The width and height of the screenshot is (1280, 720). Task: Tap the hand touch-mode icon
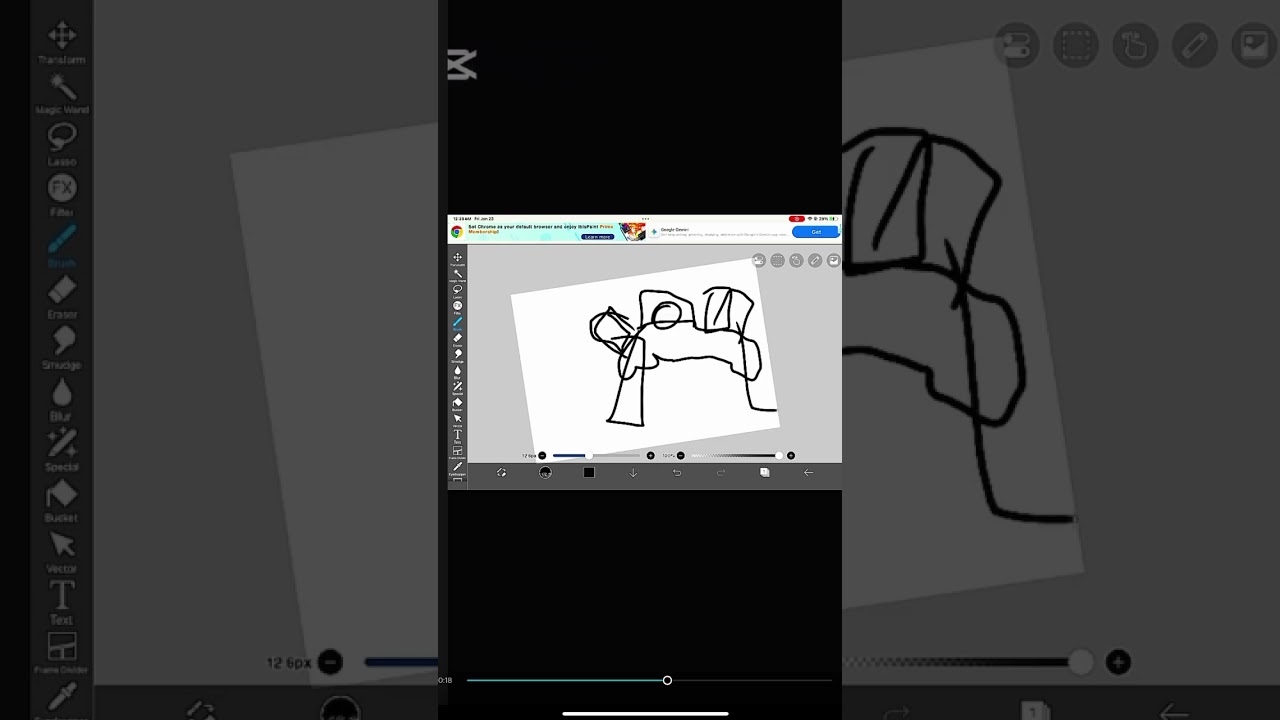796,261
